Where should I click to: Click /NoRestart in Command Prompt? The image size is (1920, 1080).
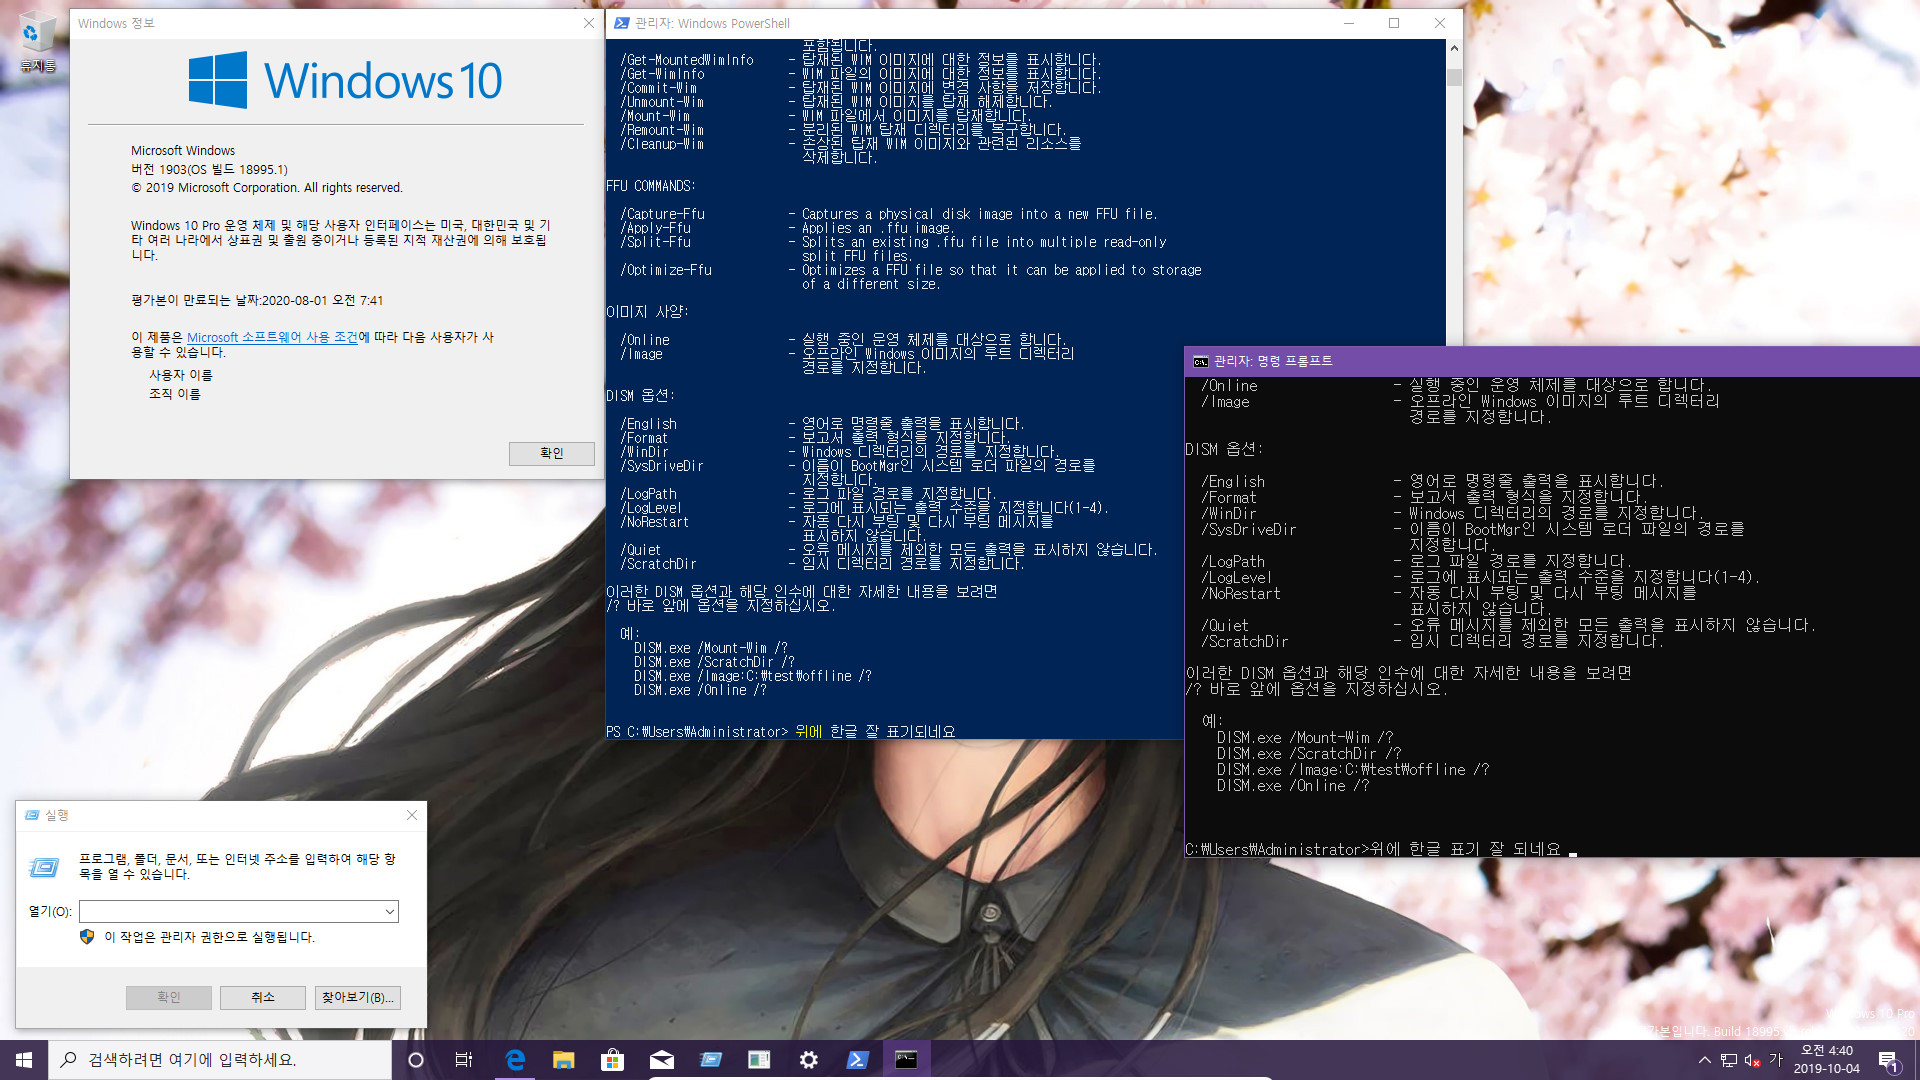click(x=1241, y=593)
